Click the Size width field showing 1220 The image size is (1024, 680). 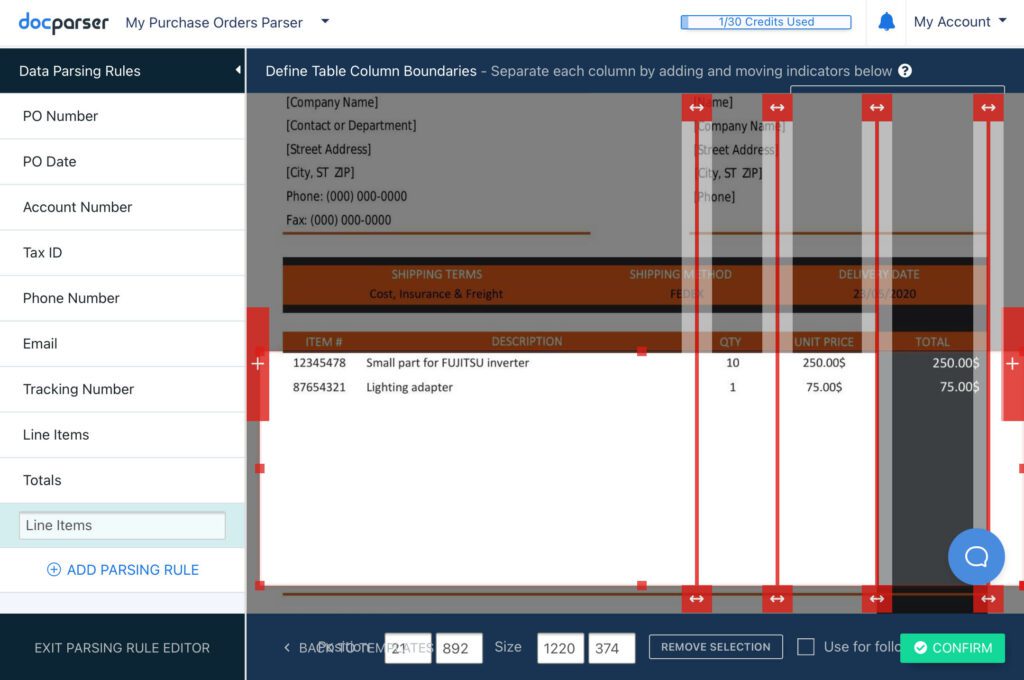(560, 648)
